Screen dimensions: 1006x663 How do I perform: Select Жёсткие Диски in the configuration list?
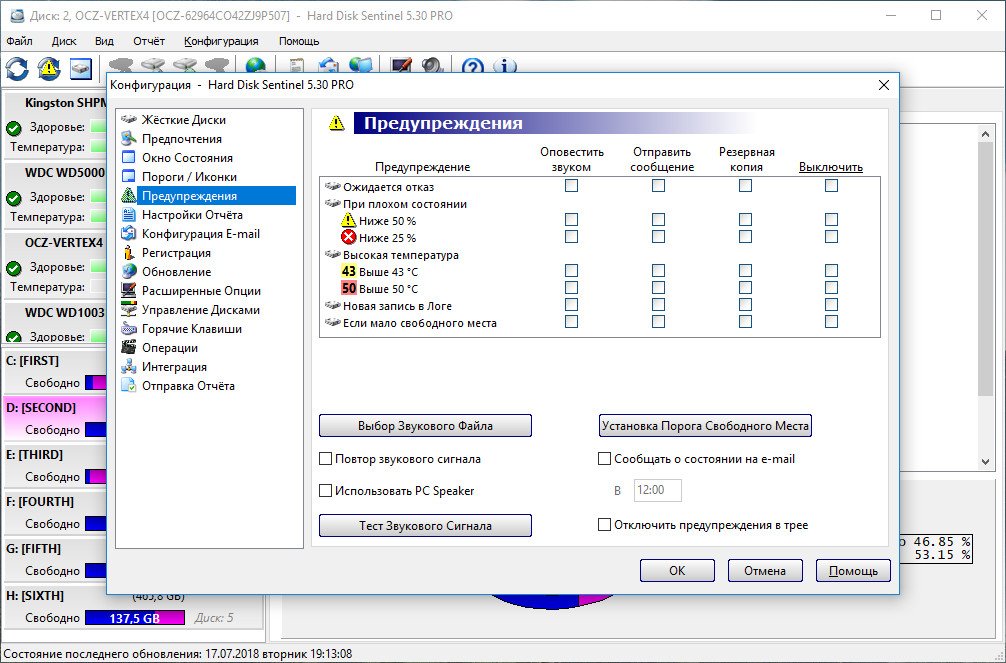[183, 120]
